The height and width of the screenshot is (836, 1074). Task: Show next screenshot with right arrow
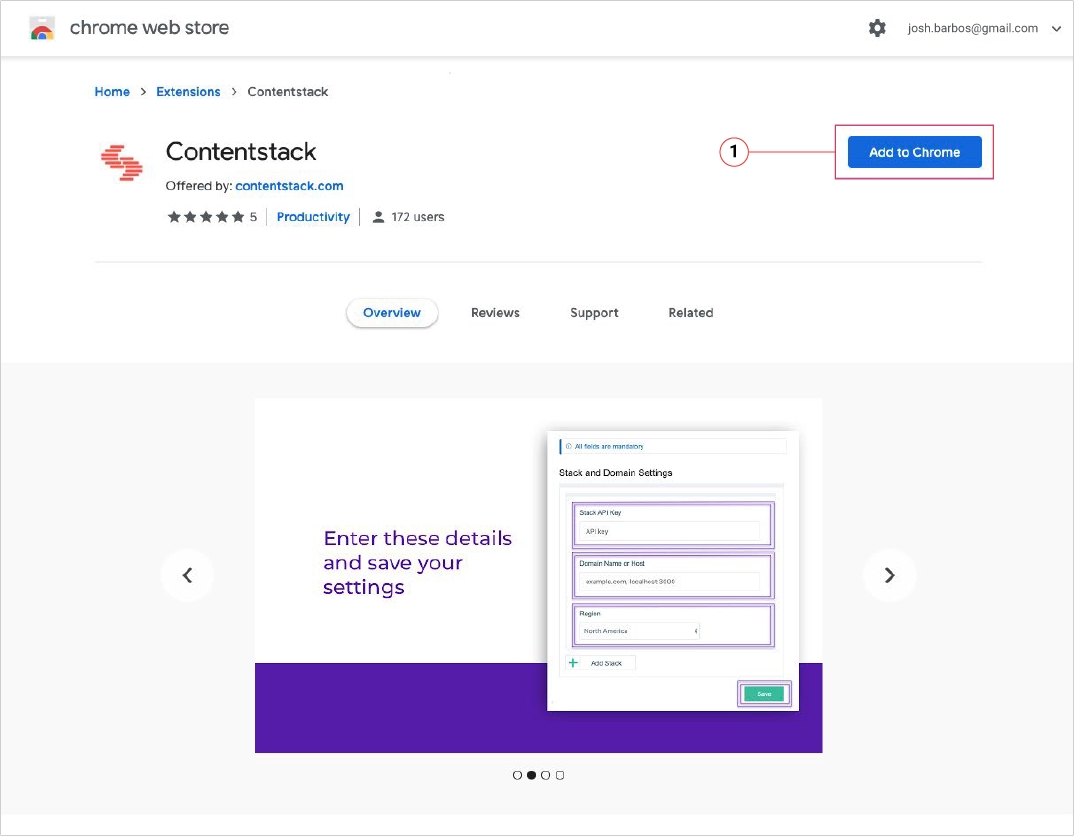tap(889, 575)
